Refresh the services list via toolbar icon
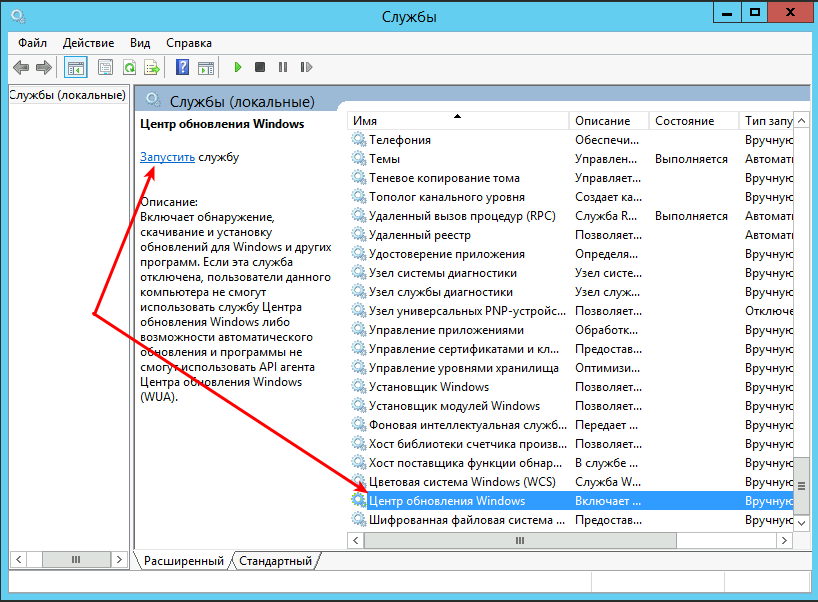Image resolution: width=818 pixels, height=602 pixels. tap(129, 67)
